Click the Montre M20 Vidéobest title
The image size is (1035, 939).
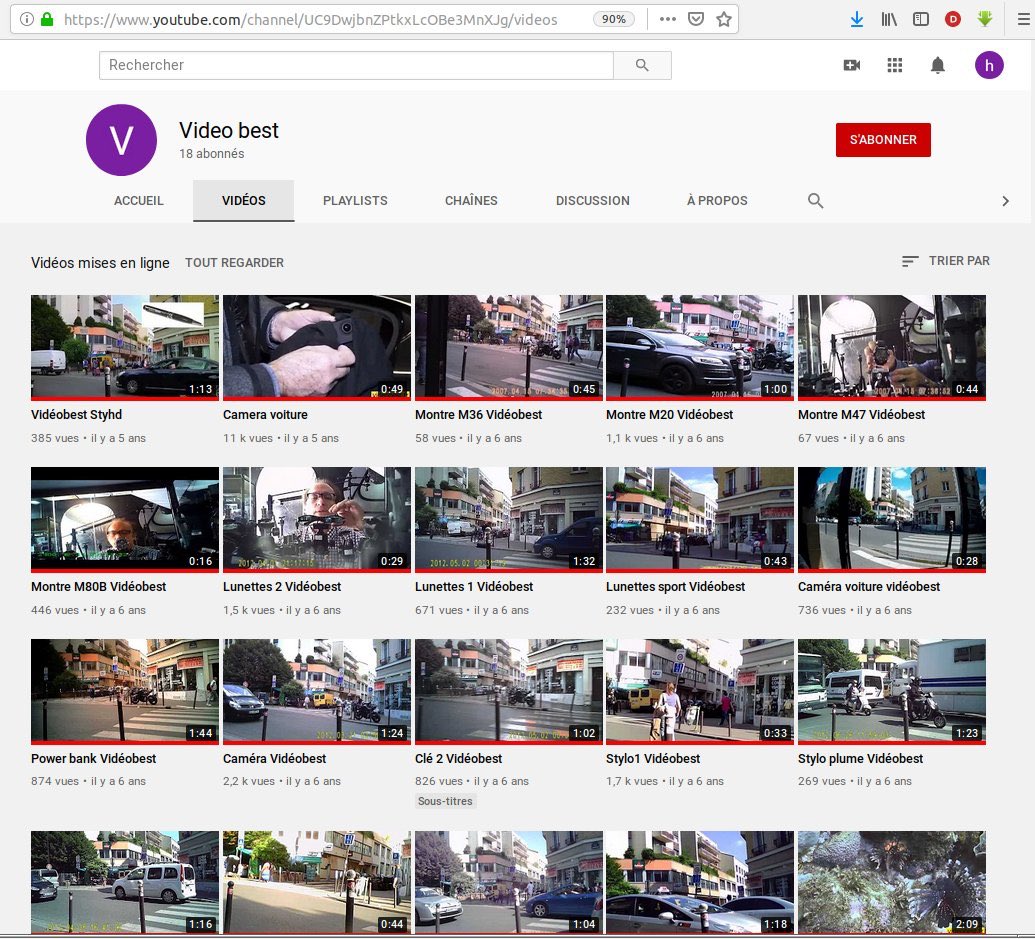[669, 415]
